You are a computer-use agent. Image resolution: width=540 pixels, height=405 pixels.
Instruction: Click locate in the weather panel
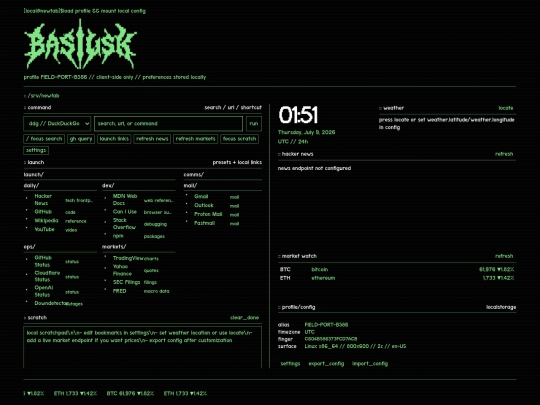pyautogui.click(x=506, y=108)
